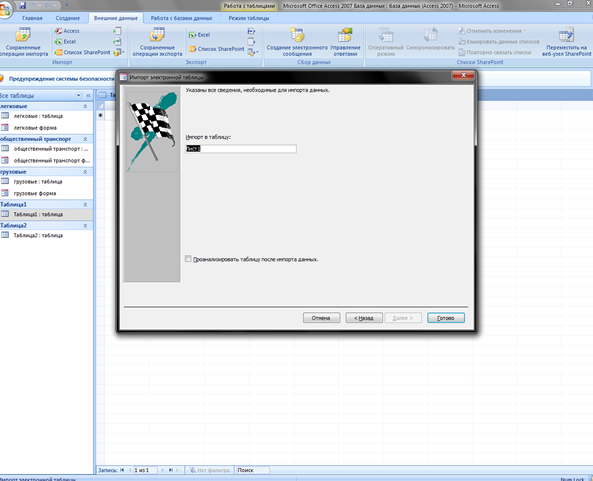
Task: Open the Главная ribbon tab
Action: point(32,18)
